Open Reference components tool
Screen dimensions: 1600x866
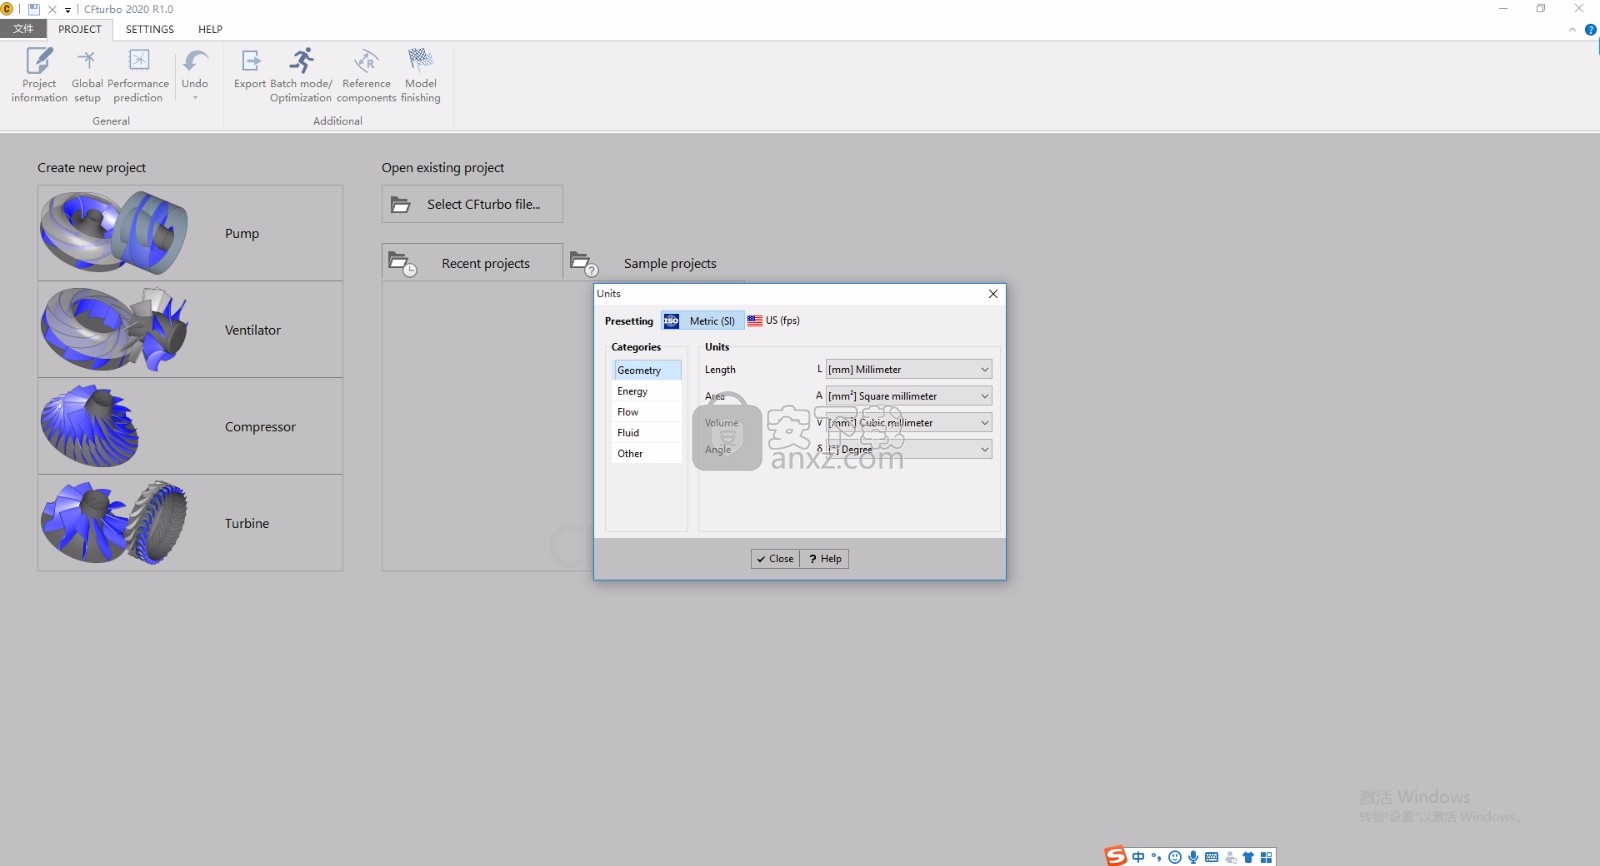pos(366,75)
